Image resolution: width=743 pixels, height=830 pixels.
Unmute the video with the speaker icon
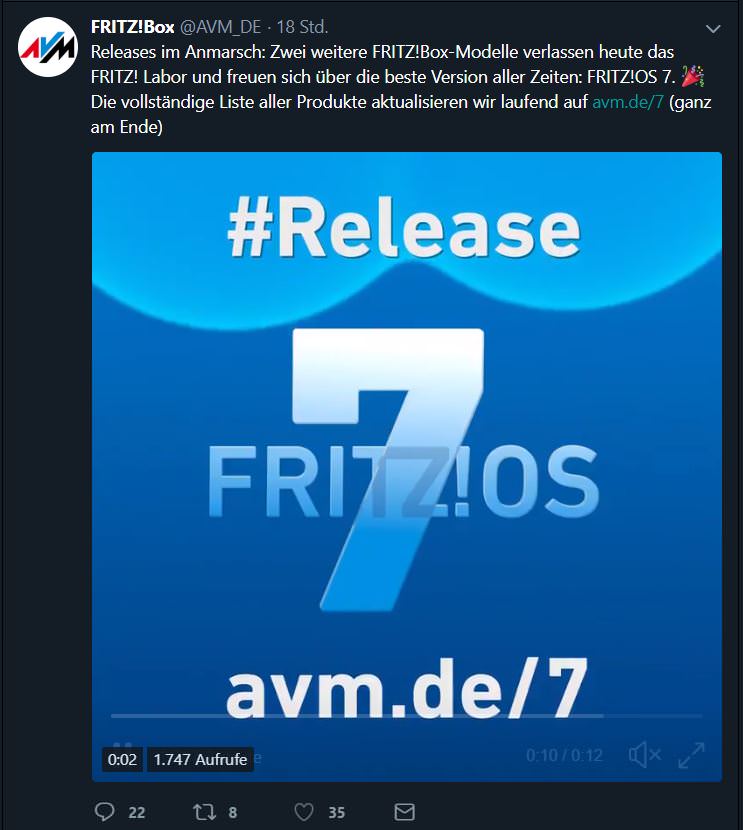coord(644,754)
